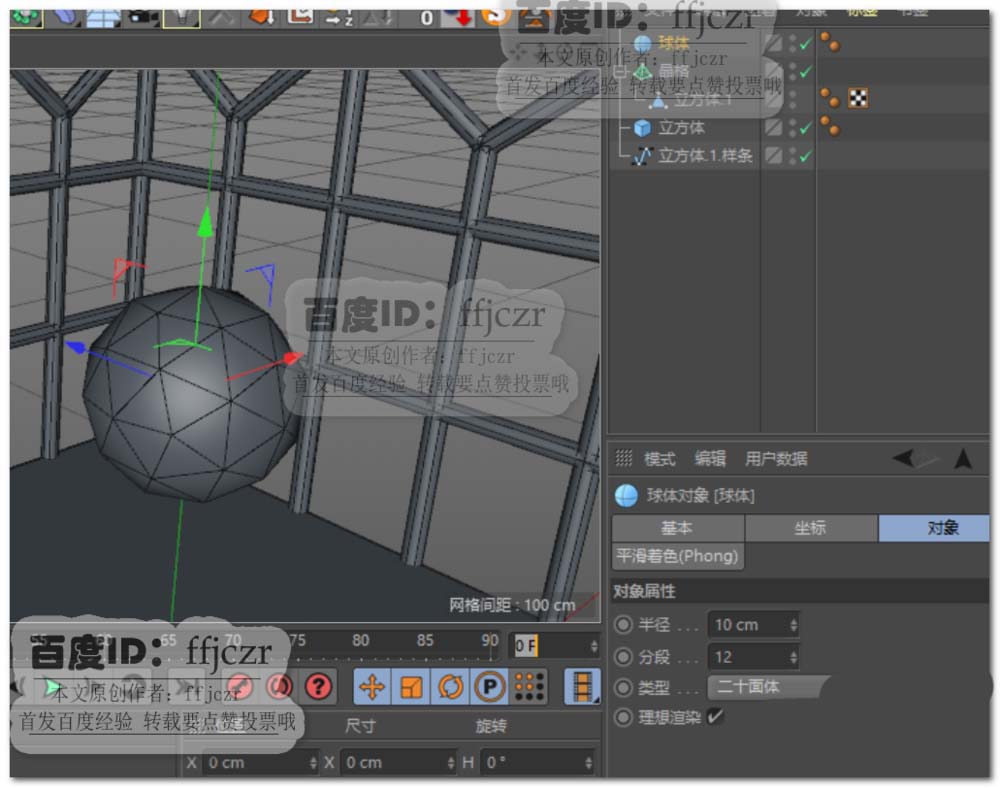Click the dotted grip icon beside 模式
The height and width of the screenshot is (788, 1000).
[623, 458]
